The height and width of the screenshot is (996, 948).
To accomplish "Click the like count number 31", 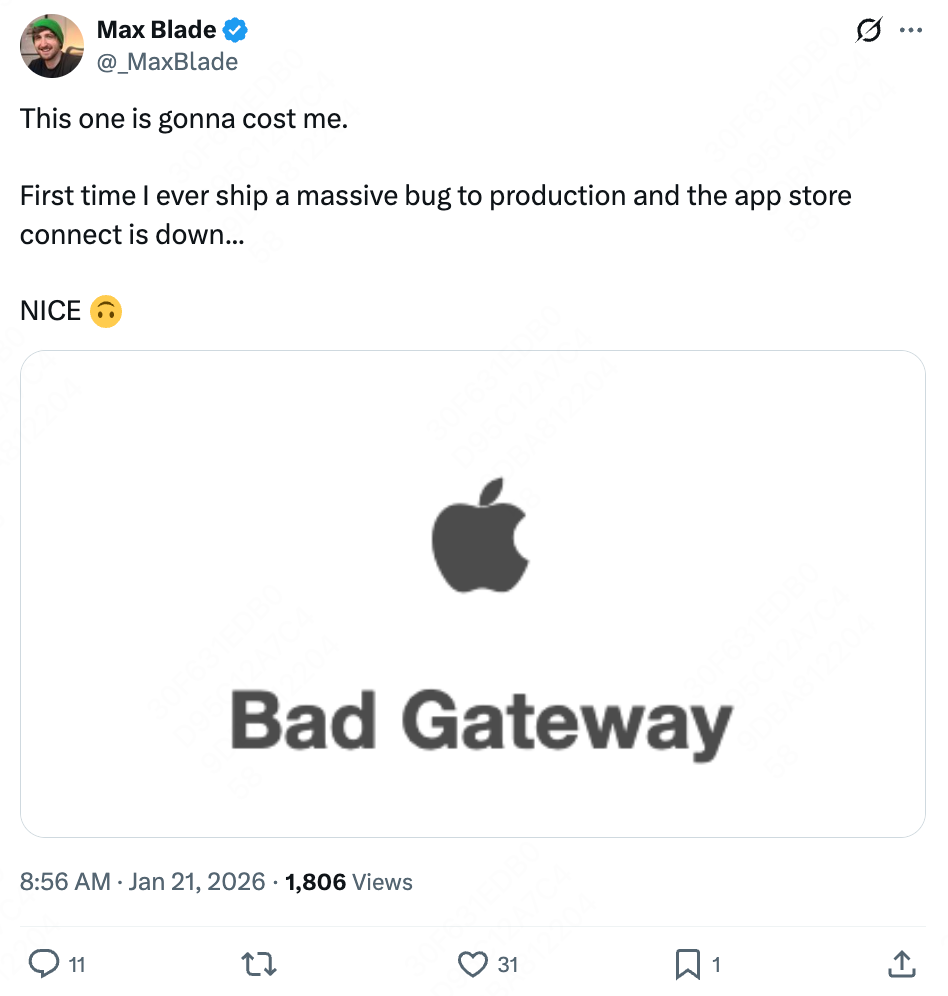I will pyautogui.click(x=508, y=965).
